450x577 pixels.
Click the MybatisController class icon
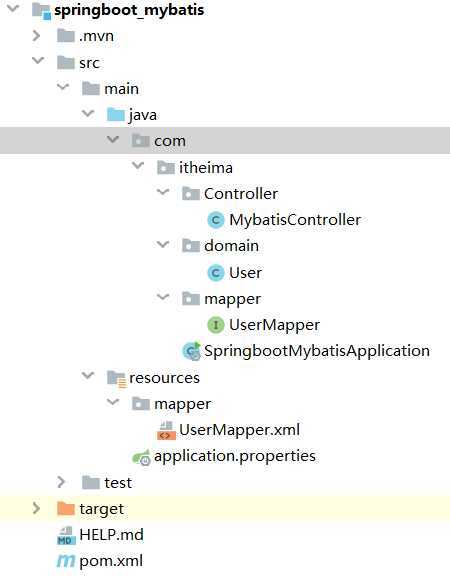216,220
